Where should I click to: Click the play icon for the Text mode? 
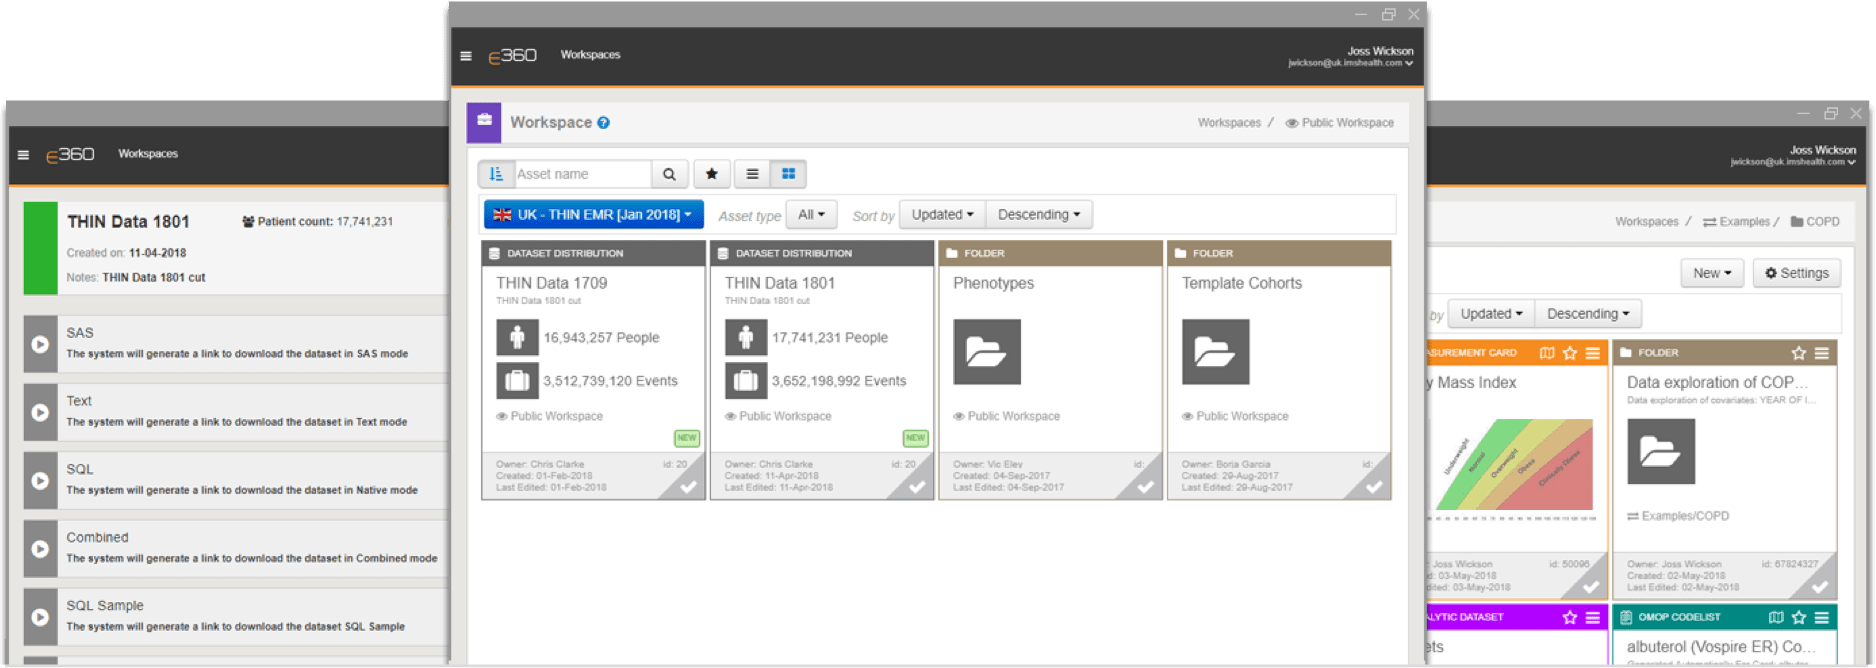pos(40,412)
